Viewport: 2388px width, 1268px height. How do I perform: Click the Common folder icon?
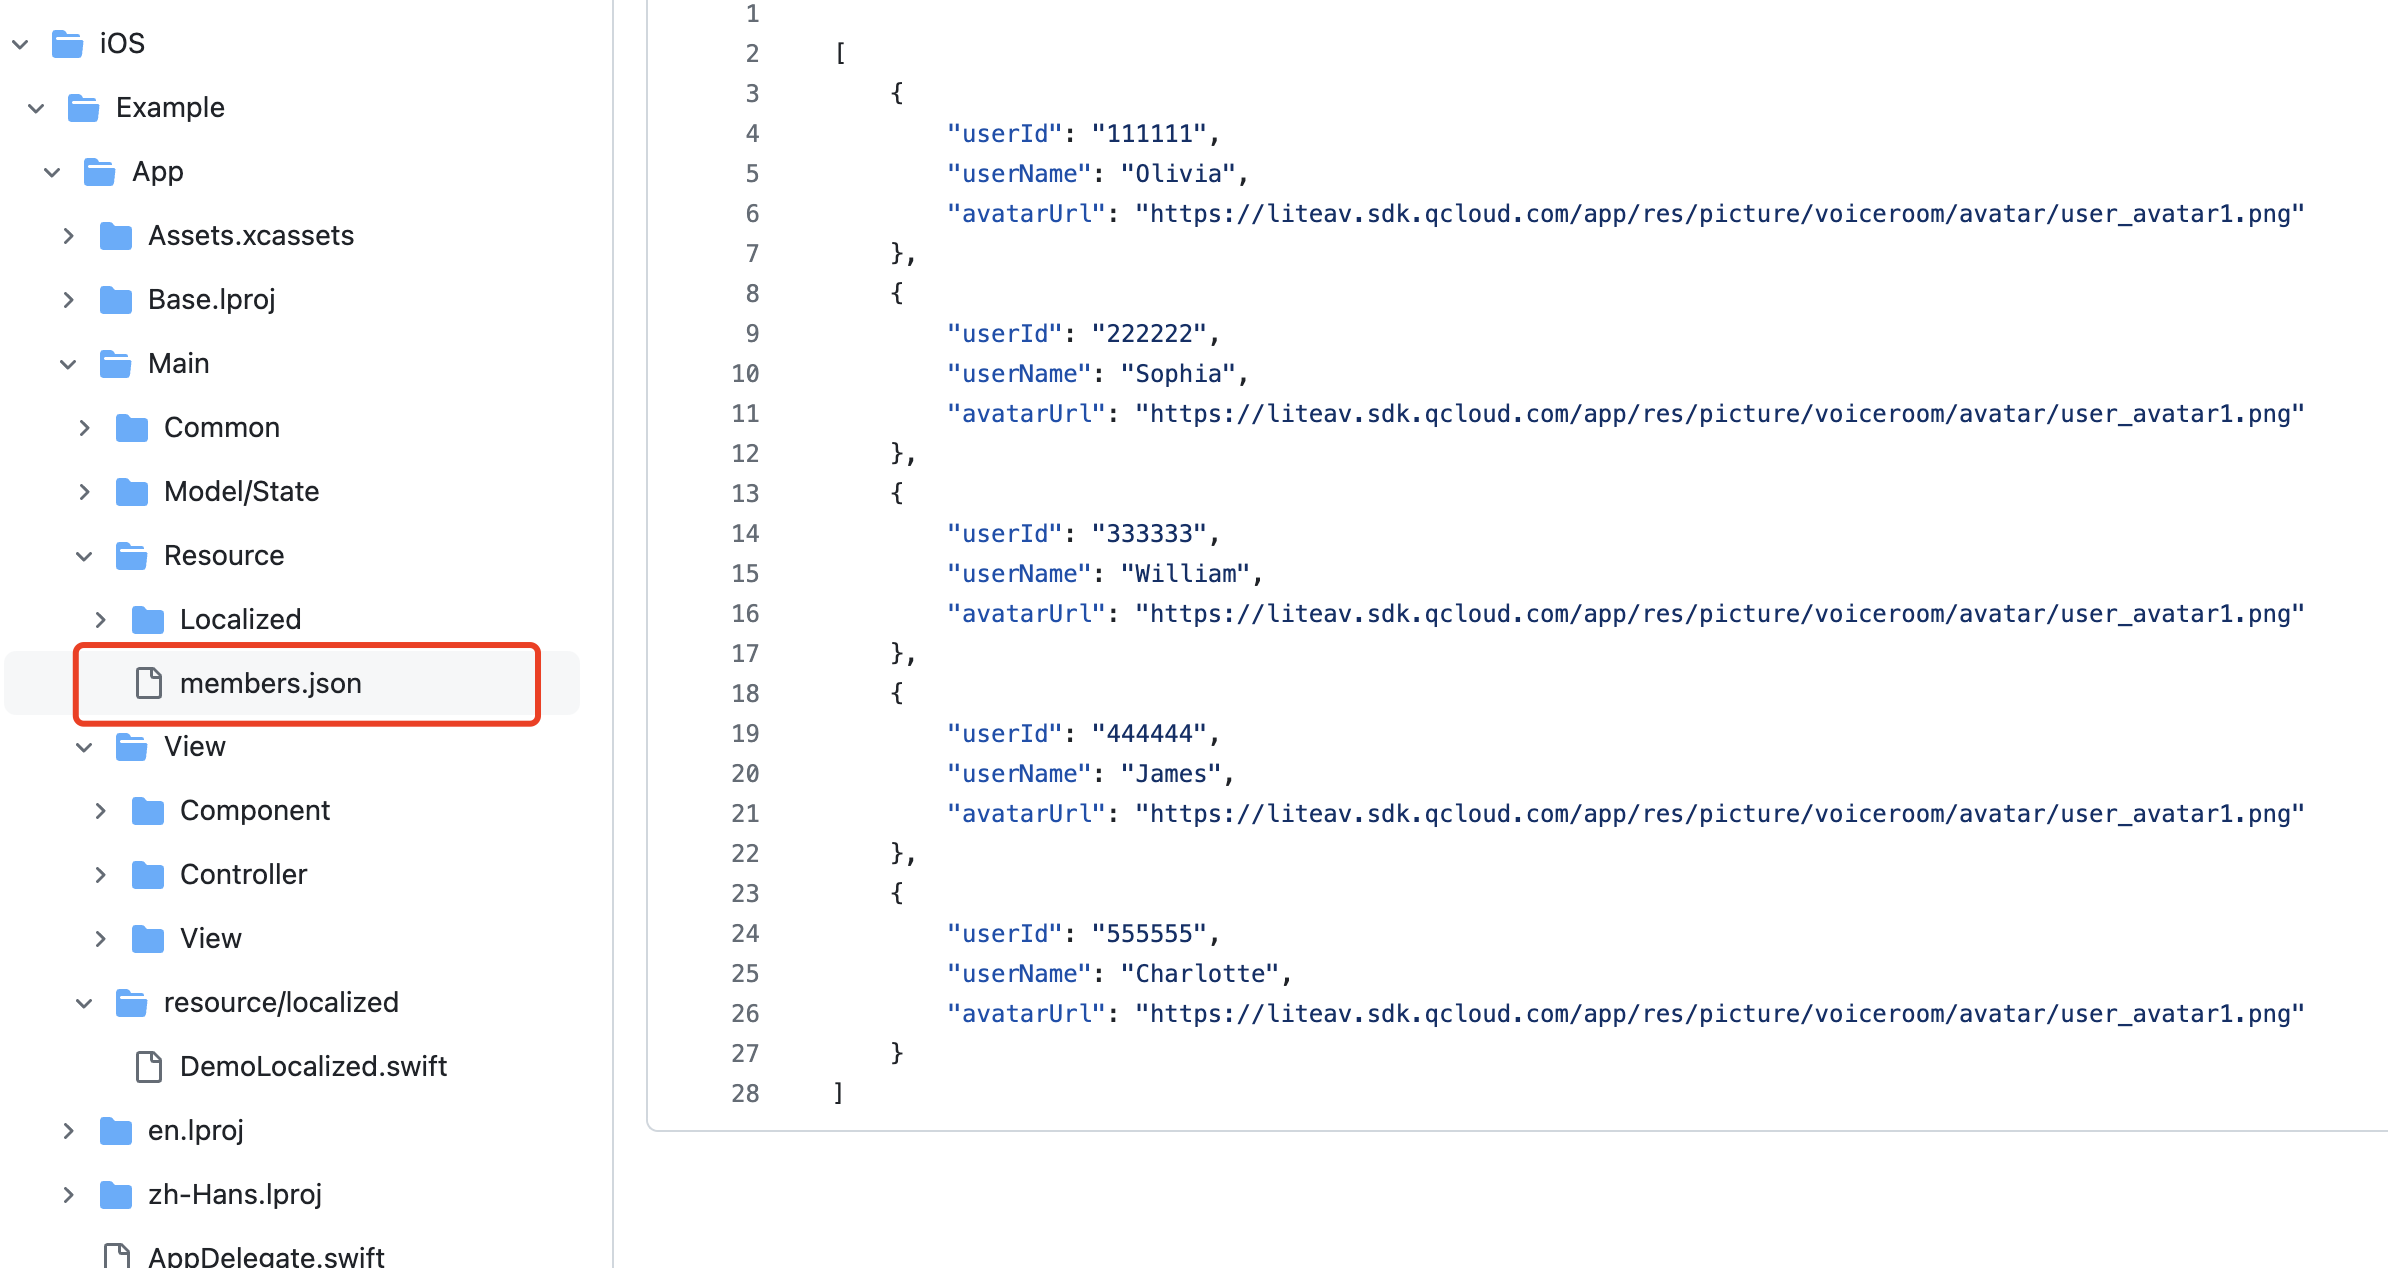[x=132, y=428]
